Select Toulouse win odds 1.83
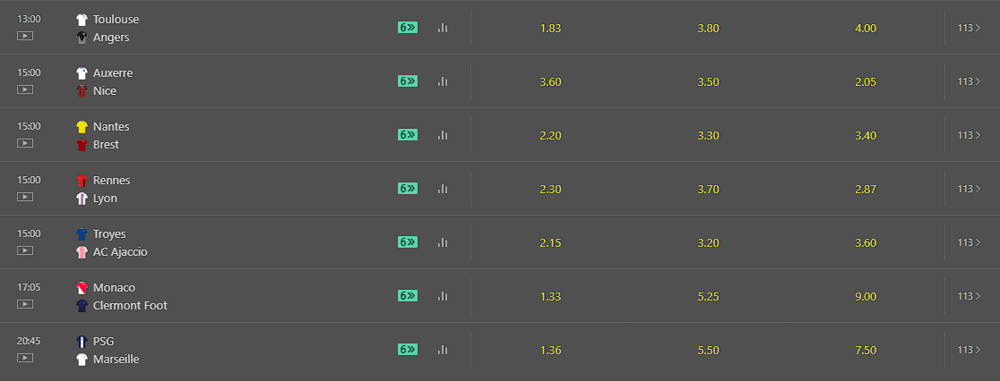 550,28
